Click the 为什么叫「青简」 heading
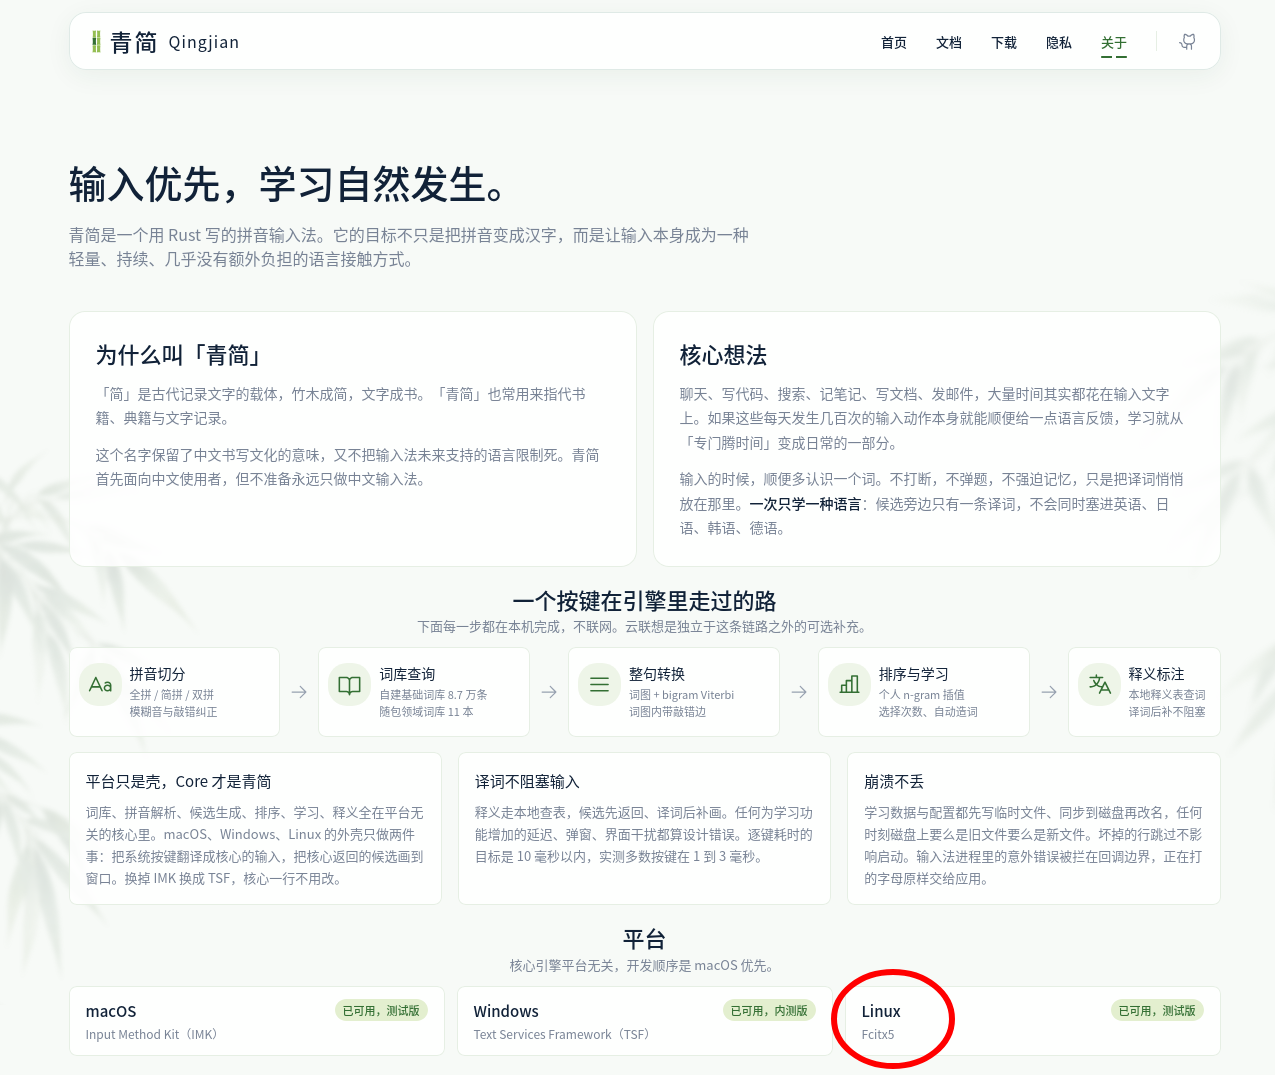 coord(179,355)
